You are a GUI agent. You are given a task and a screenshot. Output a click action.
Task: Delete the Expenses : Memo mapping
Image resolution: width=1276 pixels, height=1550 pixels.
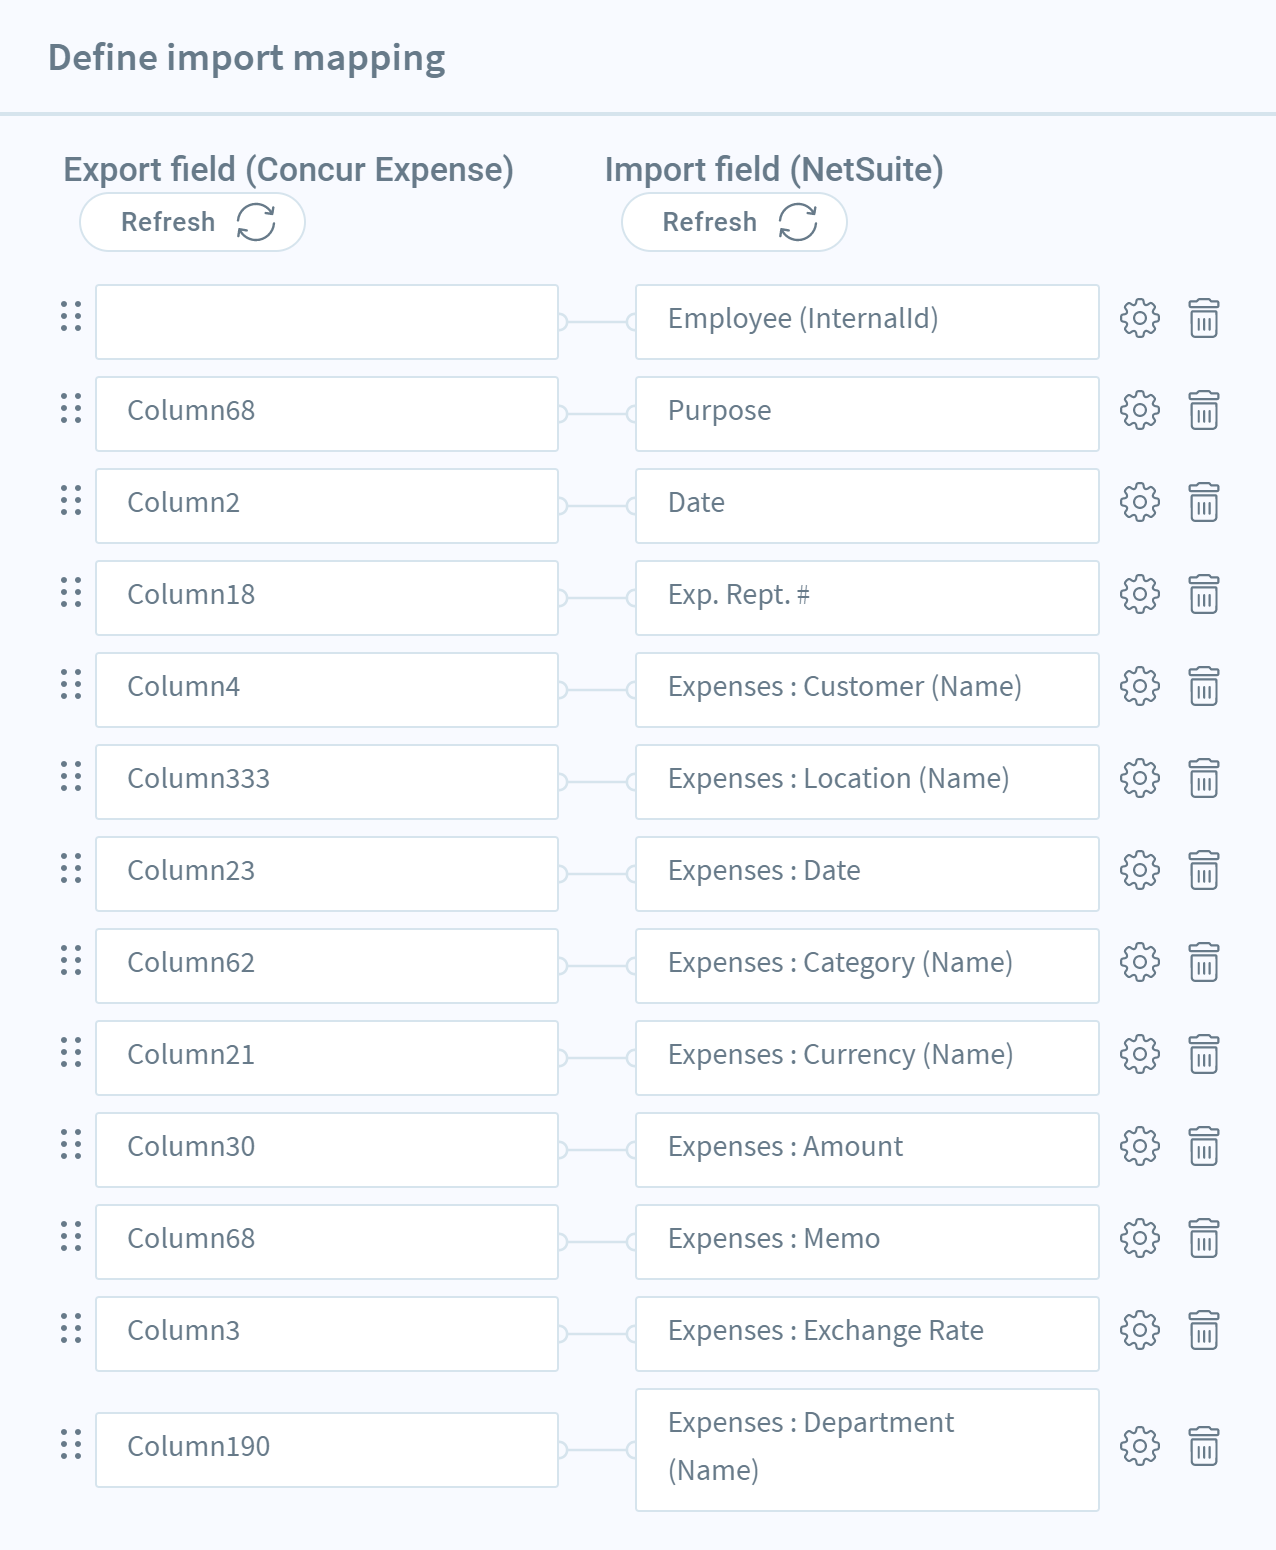(1203, 1239)
